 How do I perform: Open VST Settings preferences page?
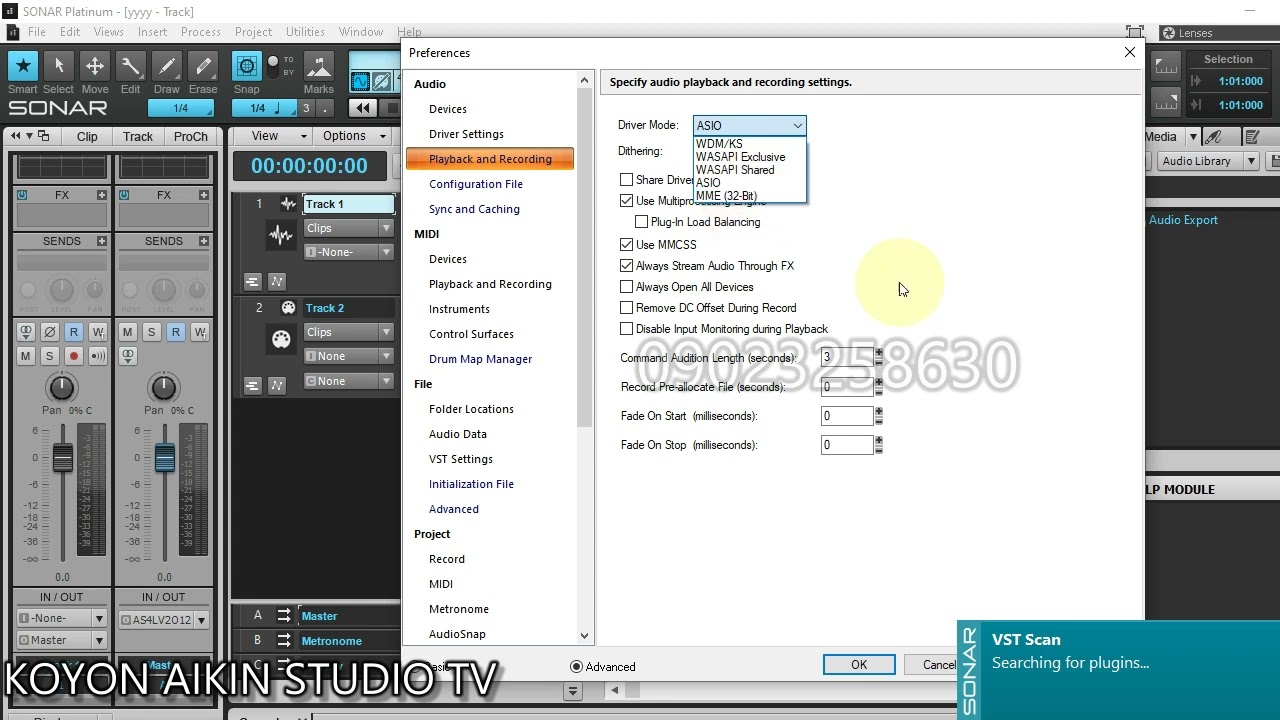tap(461, 459)
